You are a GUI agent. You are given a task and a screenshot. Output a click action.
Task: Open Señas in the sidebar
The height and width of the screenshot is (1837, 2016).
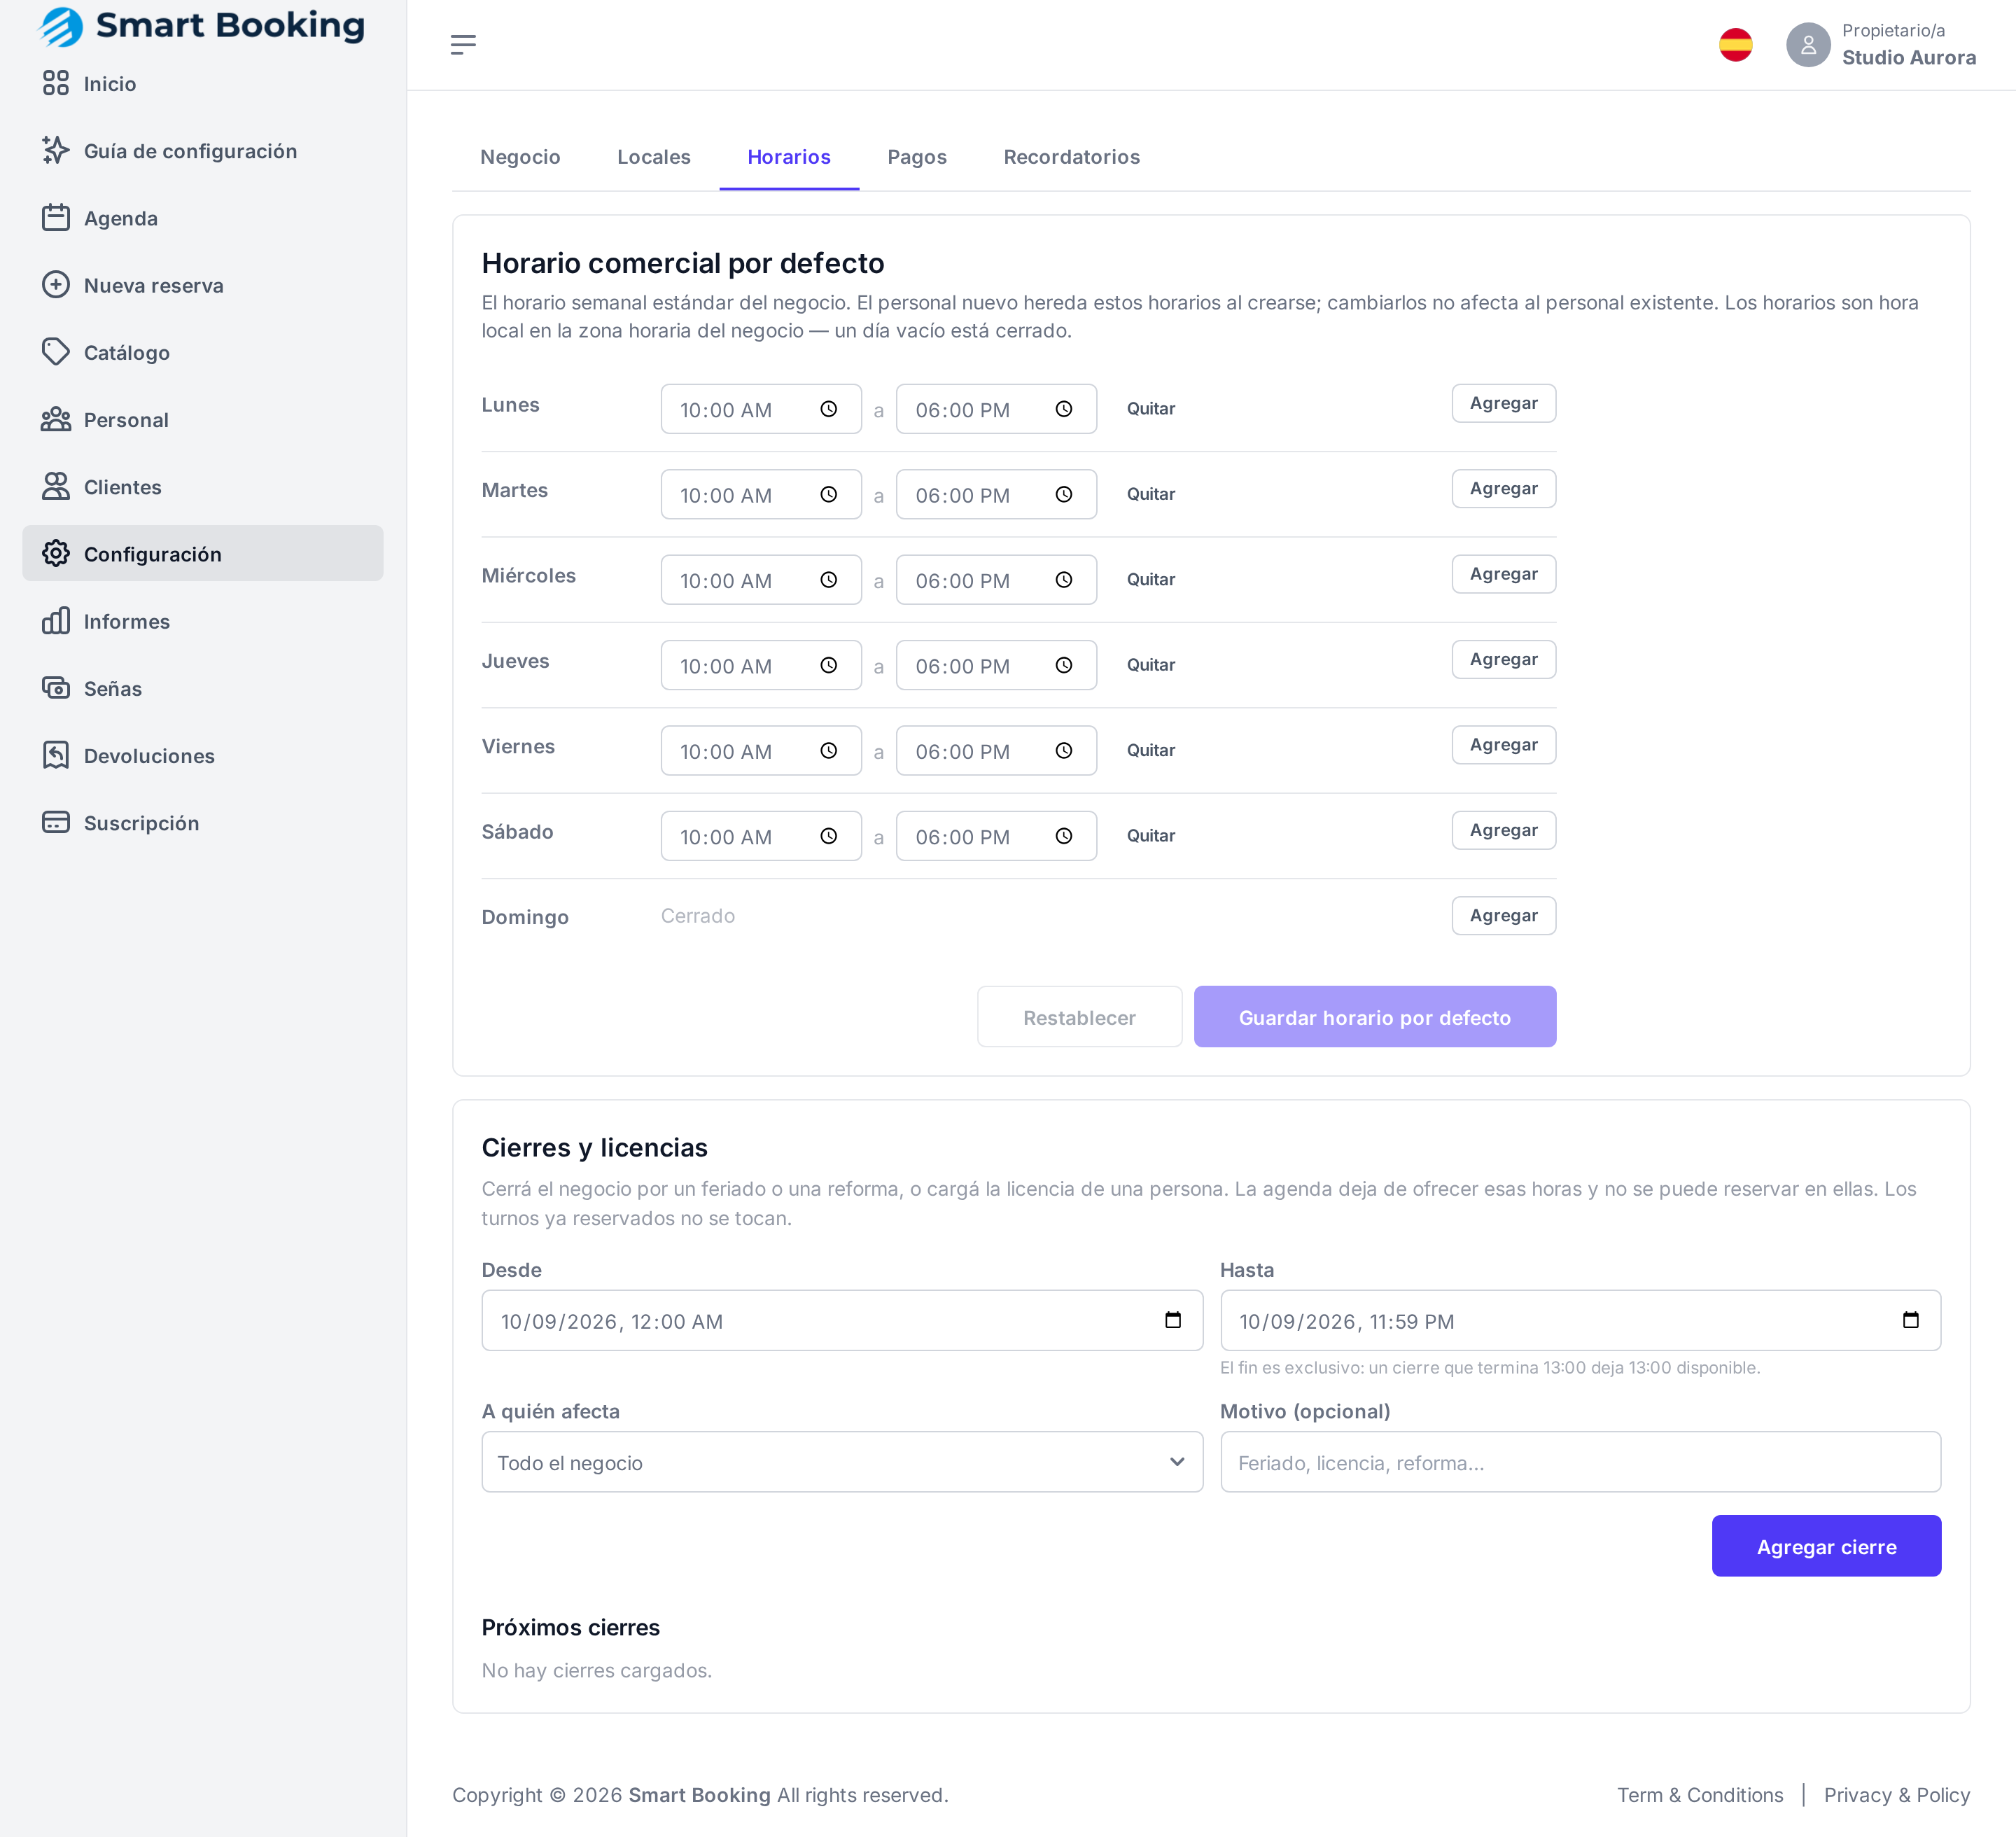(x=203, y=688)
